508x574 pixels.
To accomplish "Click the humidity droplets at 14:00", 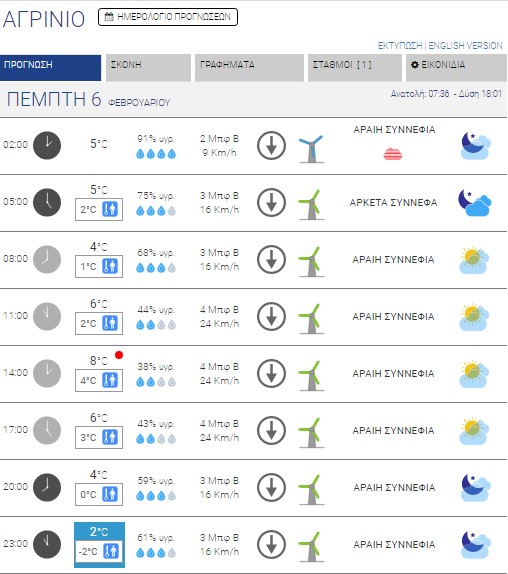I will click(156, 382).
